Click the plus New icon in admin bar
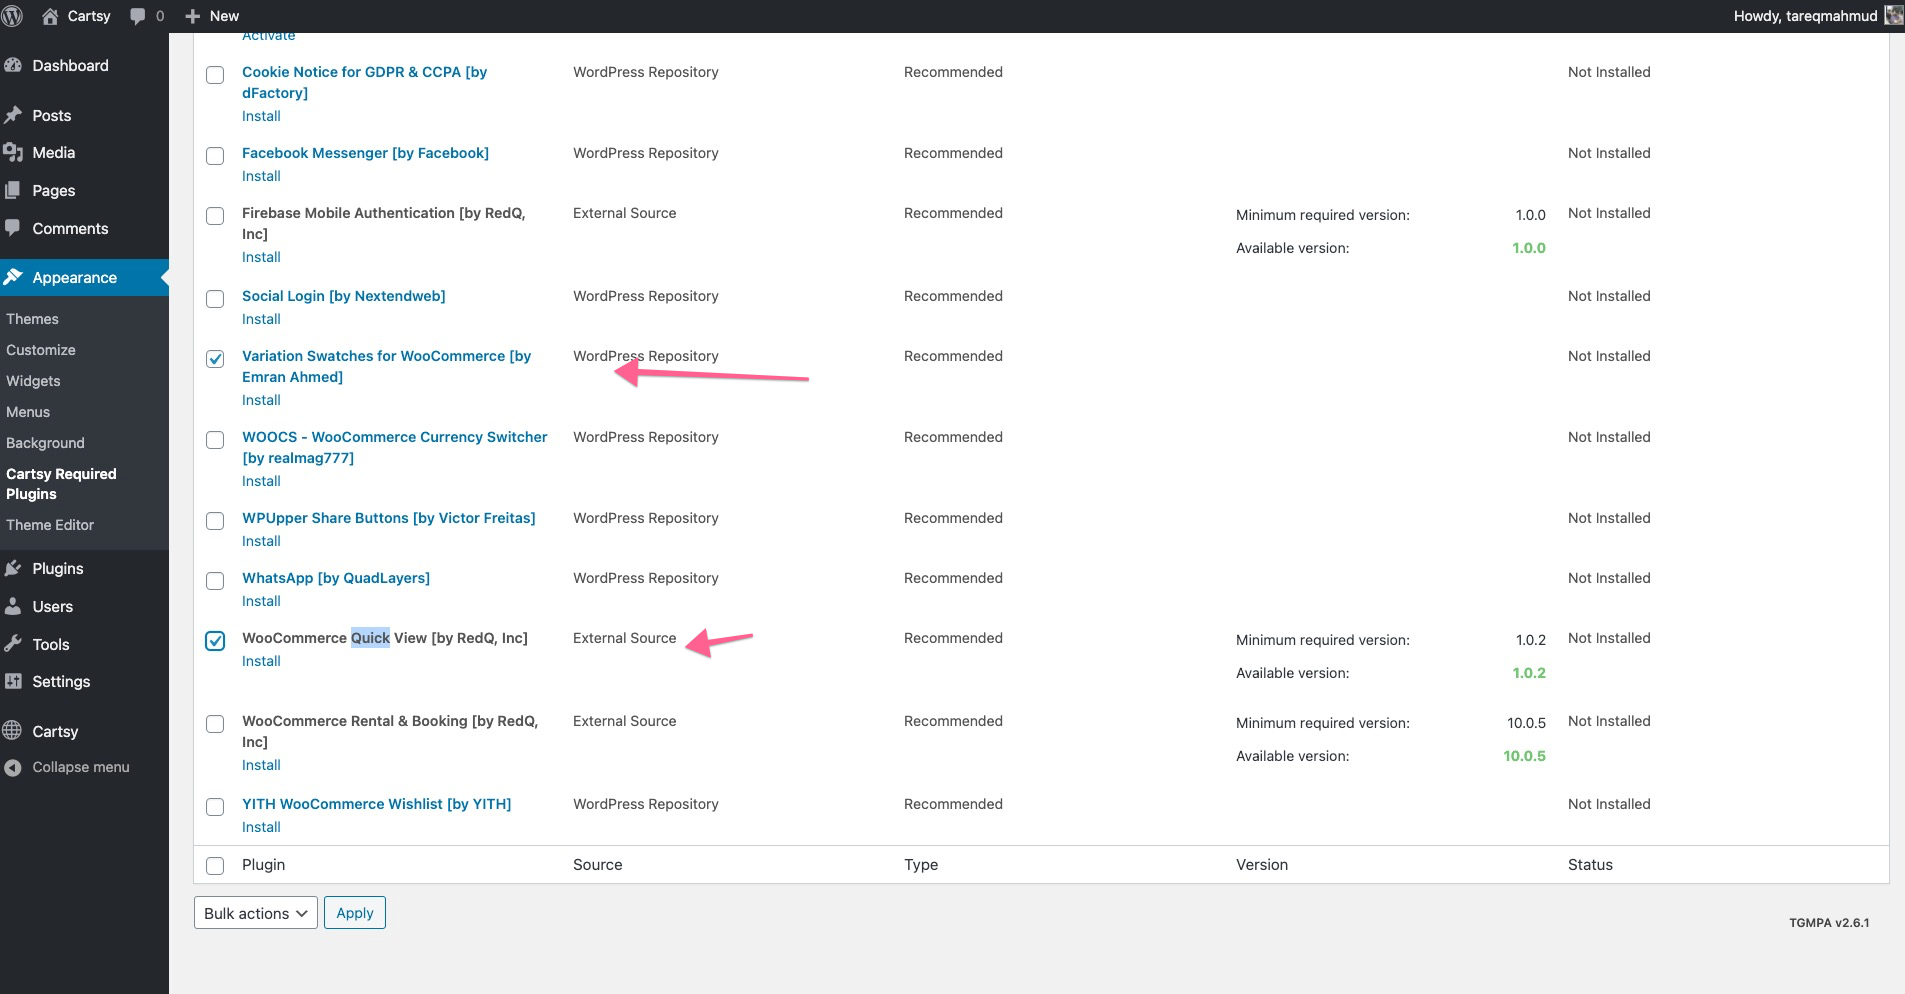This screenshot has height=994, width=1905. (x=193, y=16)
